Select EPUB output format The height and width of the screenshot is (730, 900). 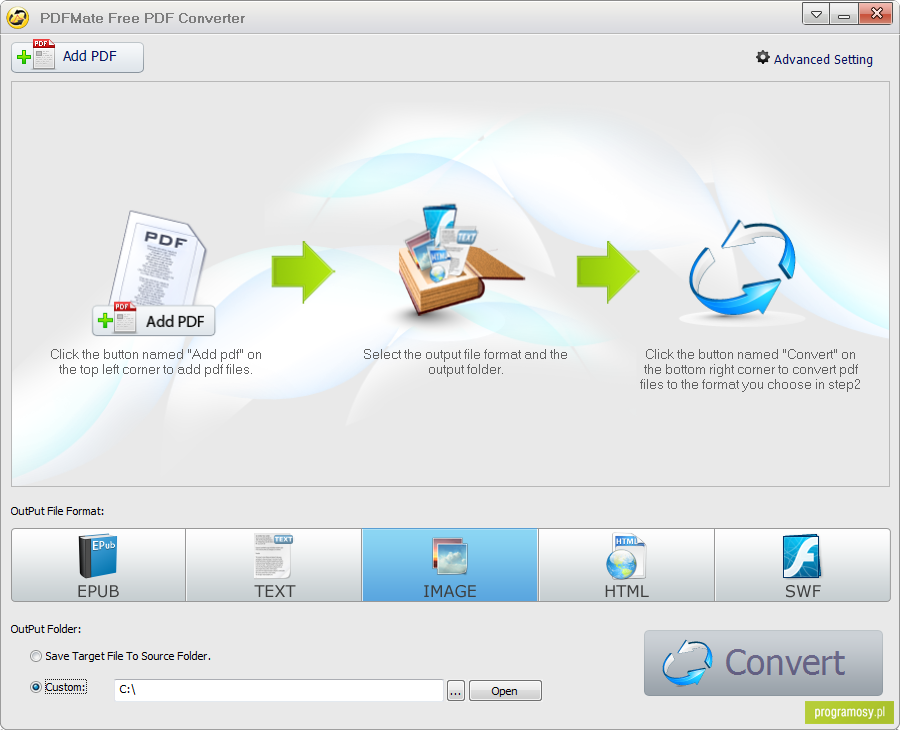coord(98,565)
